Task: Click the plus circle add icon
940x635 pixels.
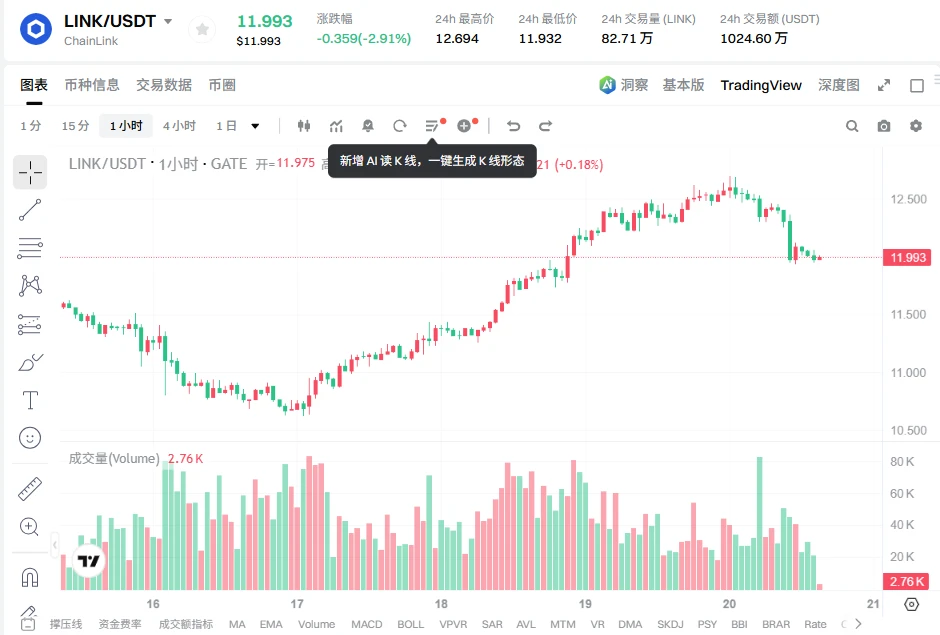Action: 464,126
